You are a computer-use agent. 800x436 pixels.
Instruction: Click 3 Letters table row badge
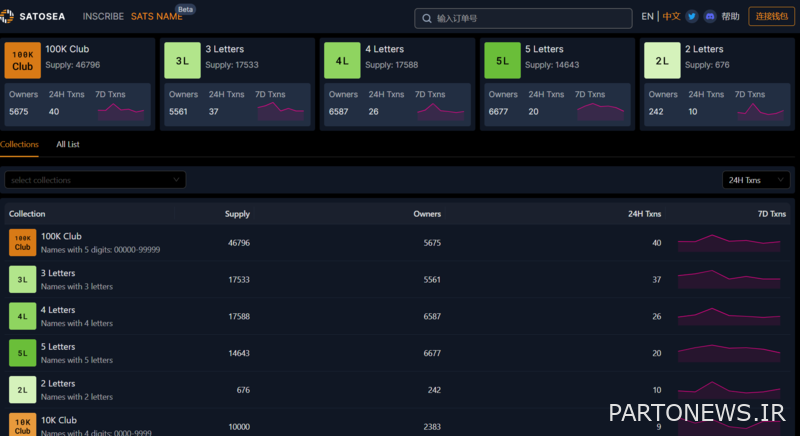click(22, 279)
